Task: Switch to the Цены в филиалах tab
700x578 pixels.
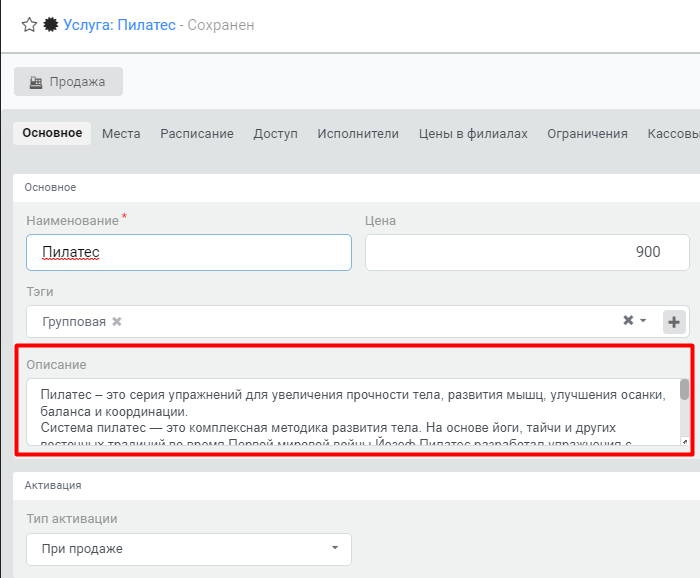Action: click(473, 133)
